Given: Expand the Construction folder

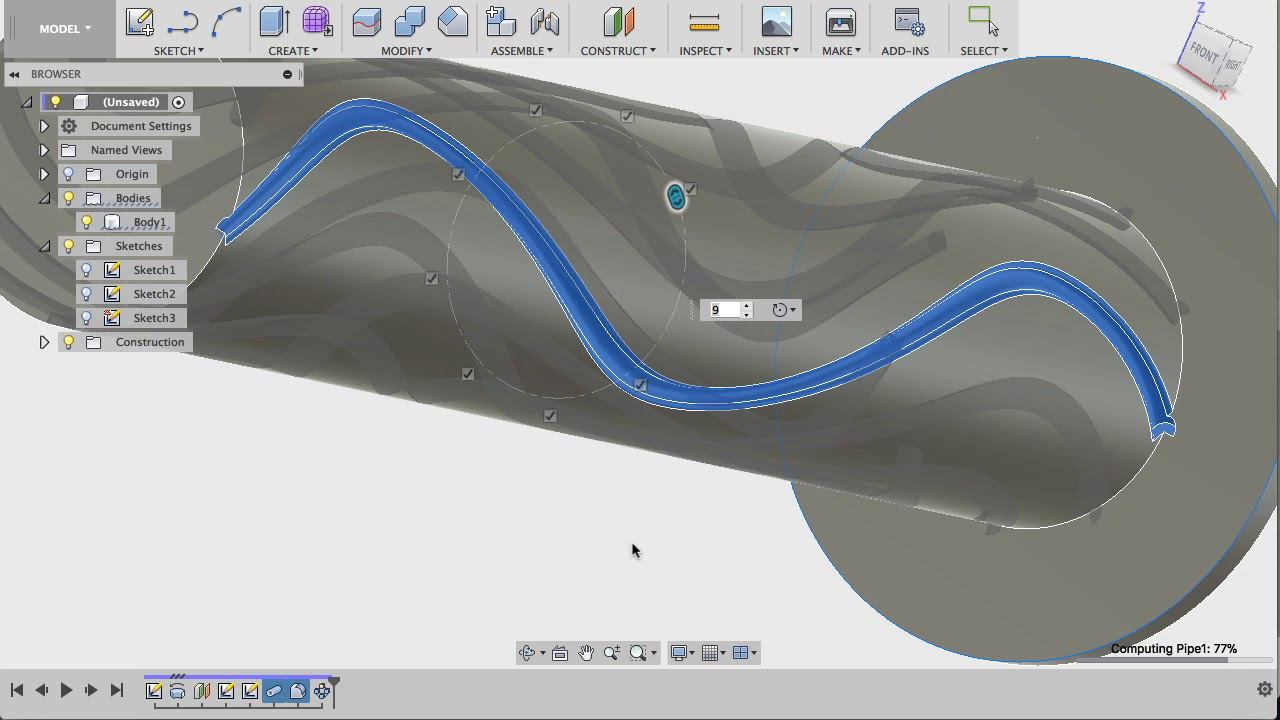Looking at the screenshot, I should click(x=44, y=342).
